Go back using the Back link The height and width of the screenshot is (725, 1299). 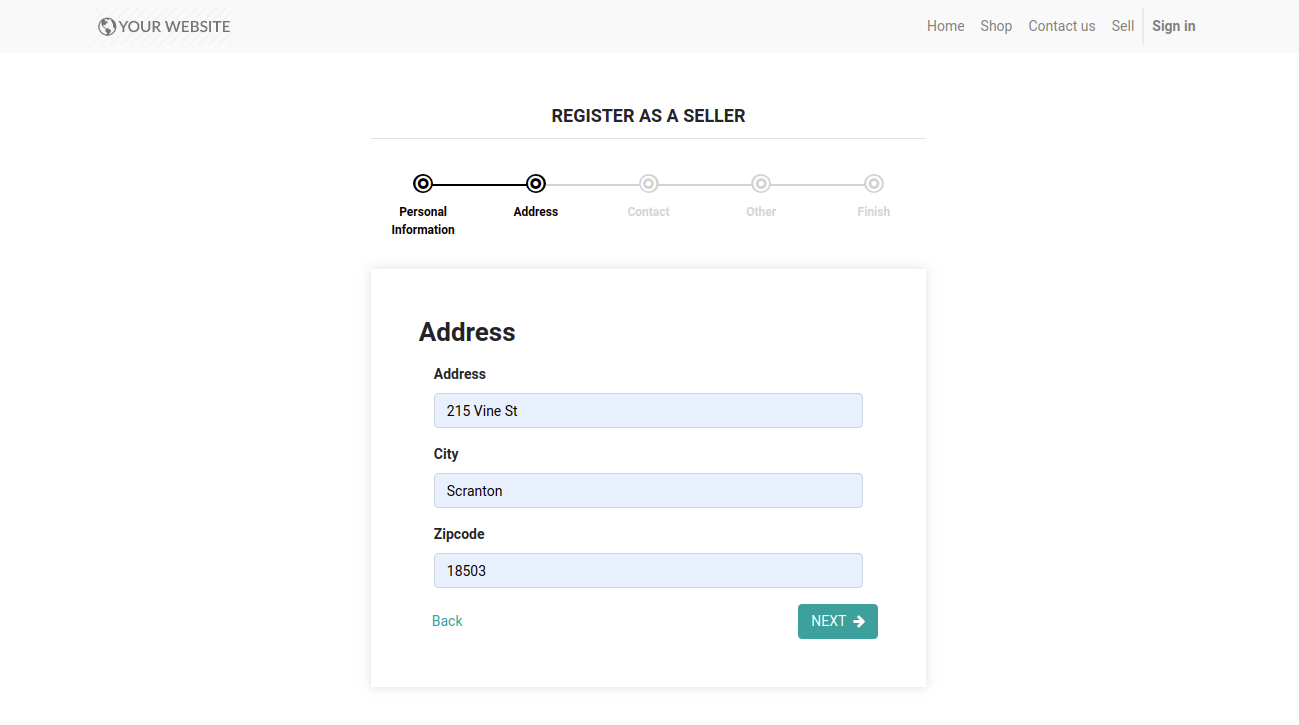point(447,621)
